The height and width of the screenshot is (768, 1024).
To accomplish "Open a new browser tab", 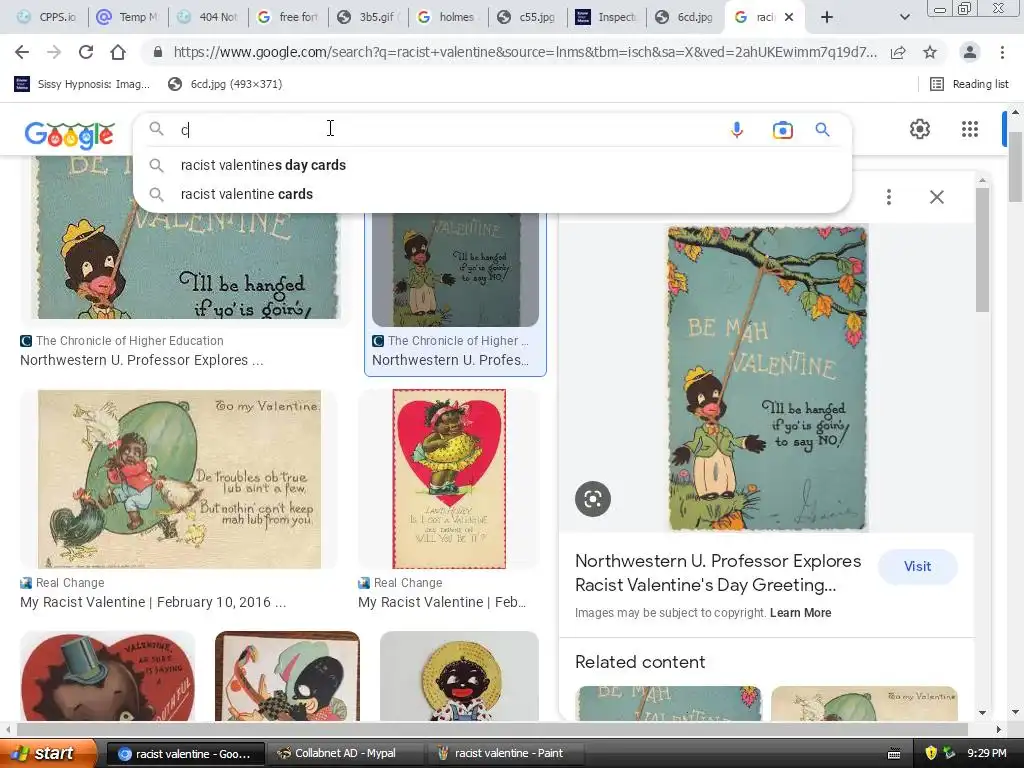I will (827, 17).
